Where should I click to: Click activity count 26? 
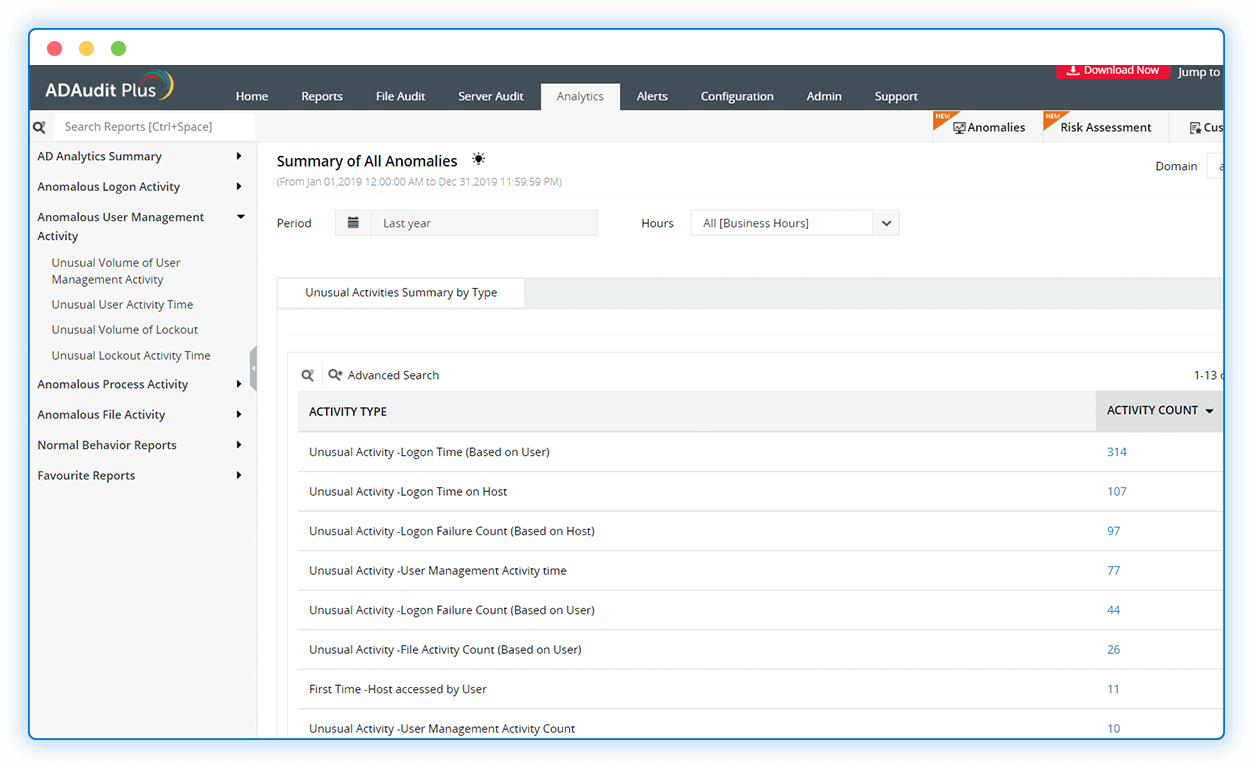(1113, 650)
